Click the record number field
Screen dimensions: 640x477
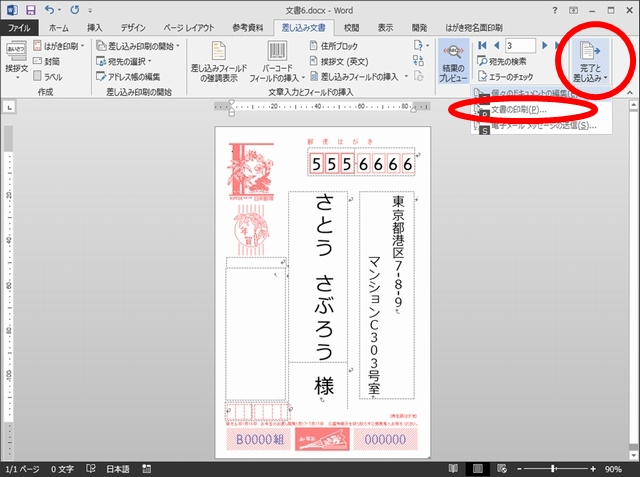(520, 45)
